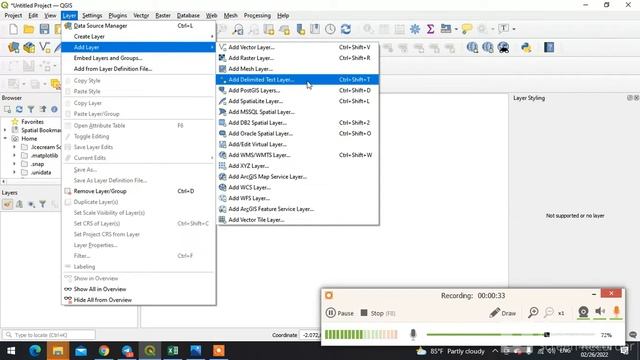The width and height of the screenshot is (640, 360).
Task: Click the Layers panel filter legend icon
Action: (43, 204)
